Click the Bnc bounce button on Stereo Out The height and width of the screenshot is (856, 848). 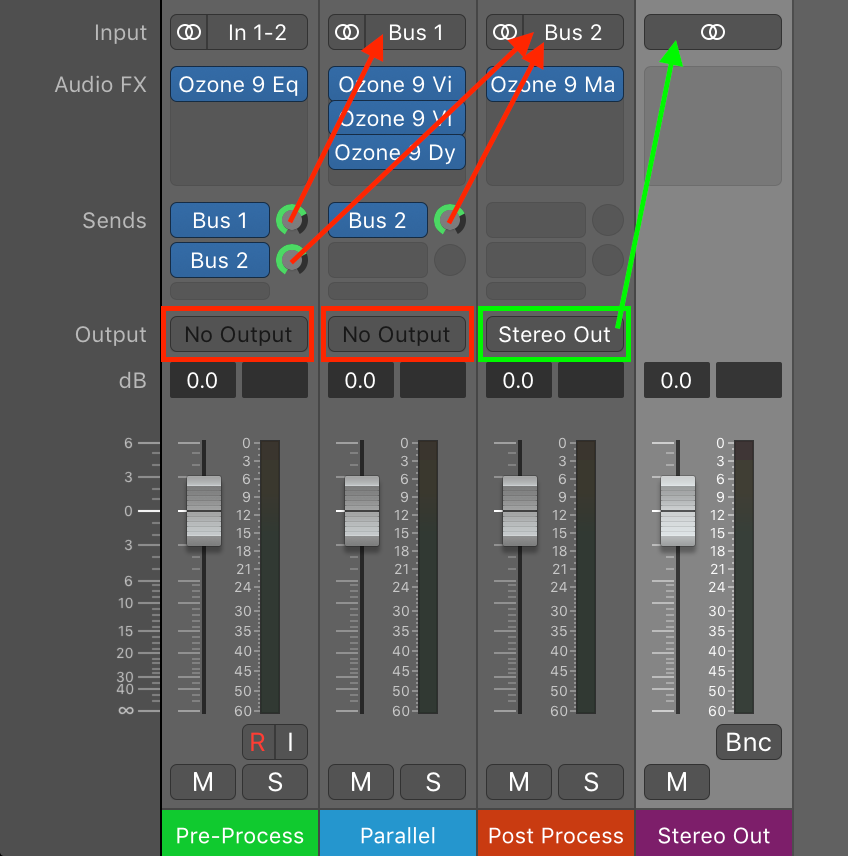748,742
